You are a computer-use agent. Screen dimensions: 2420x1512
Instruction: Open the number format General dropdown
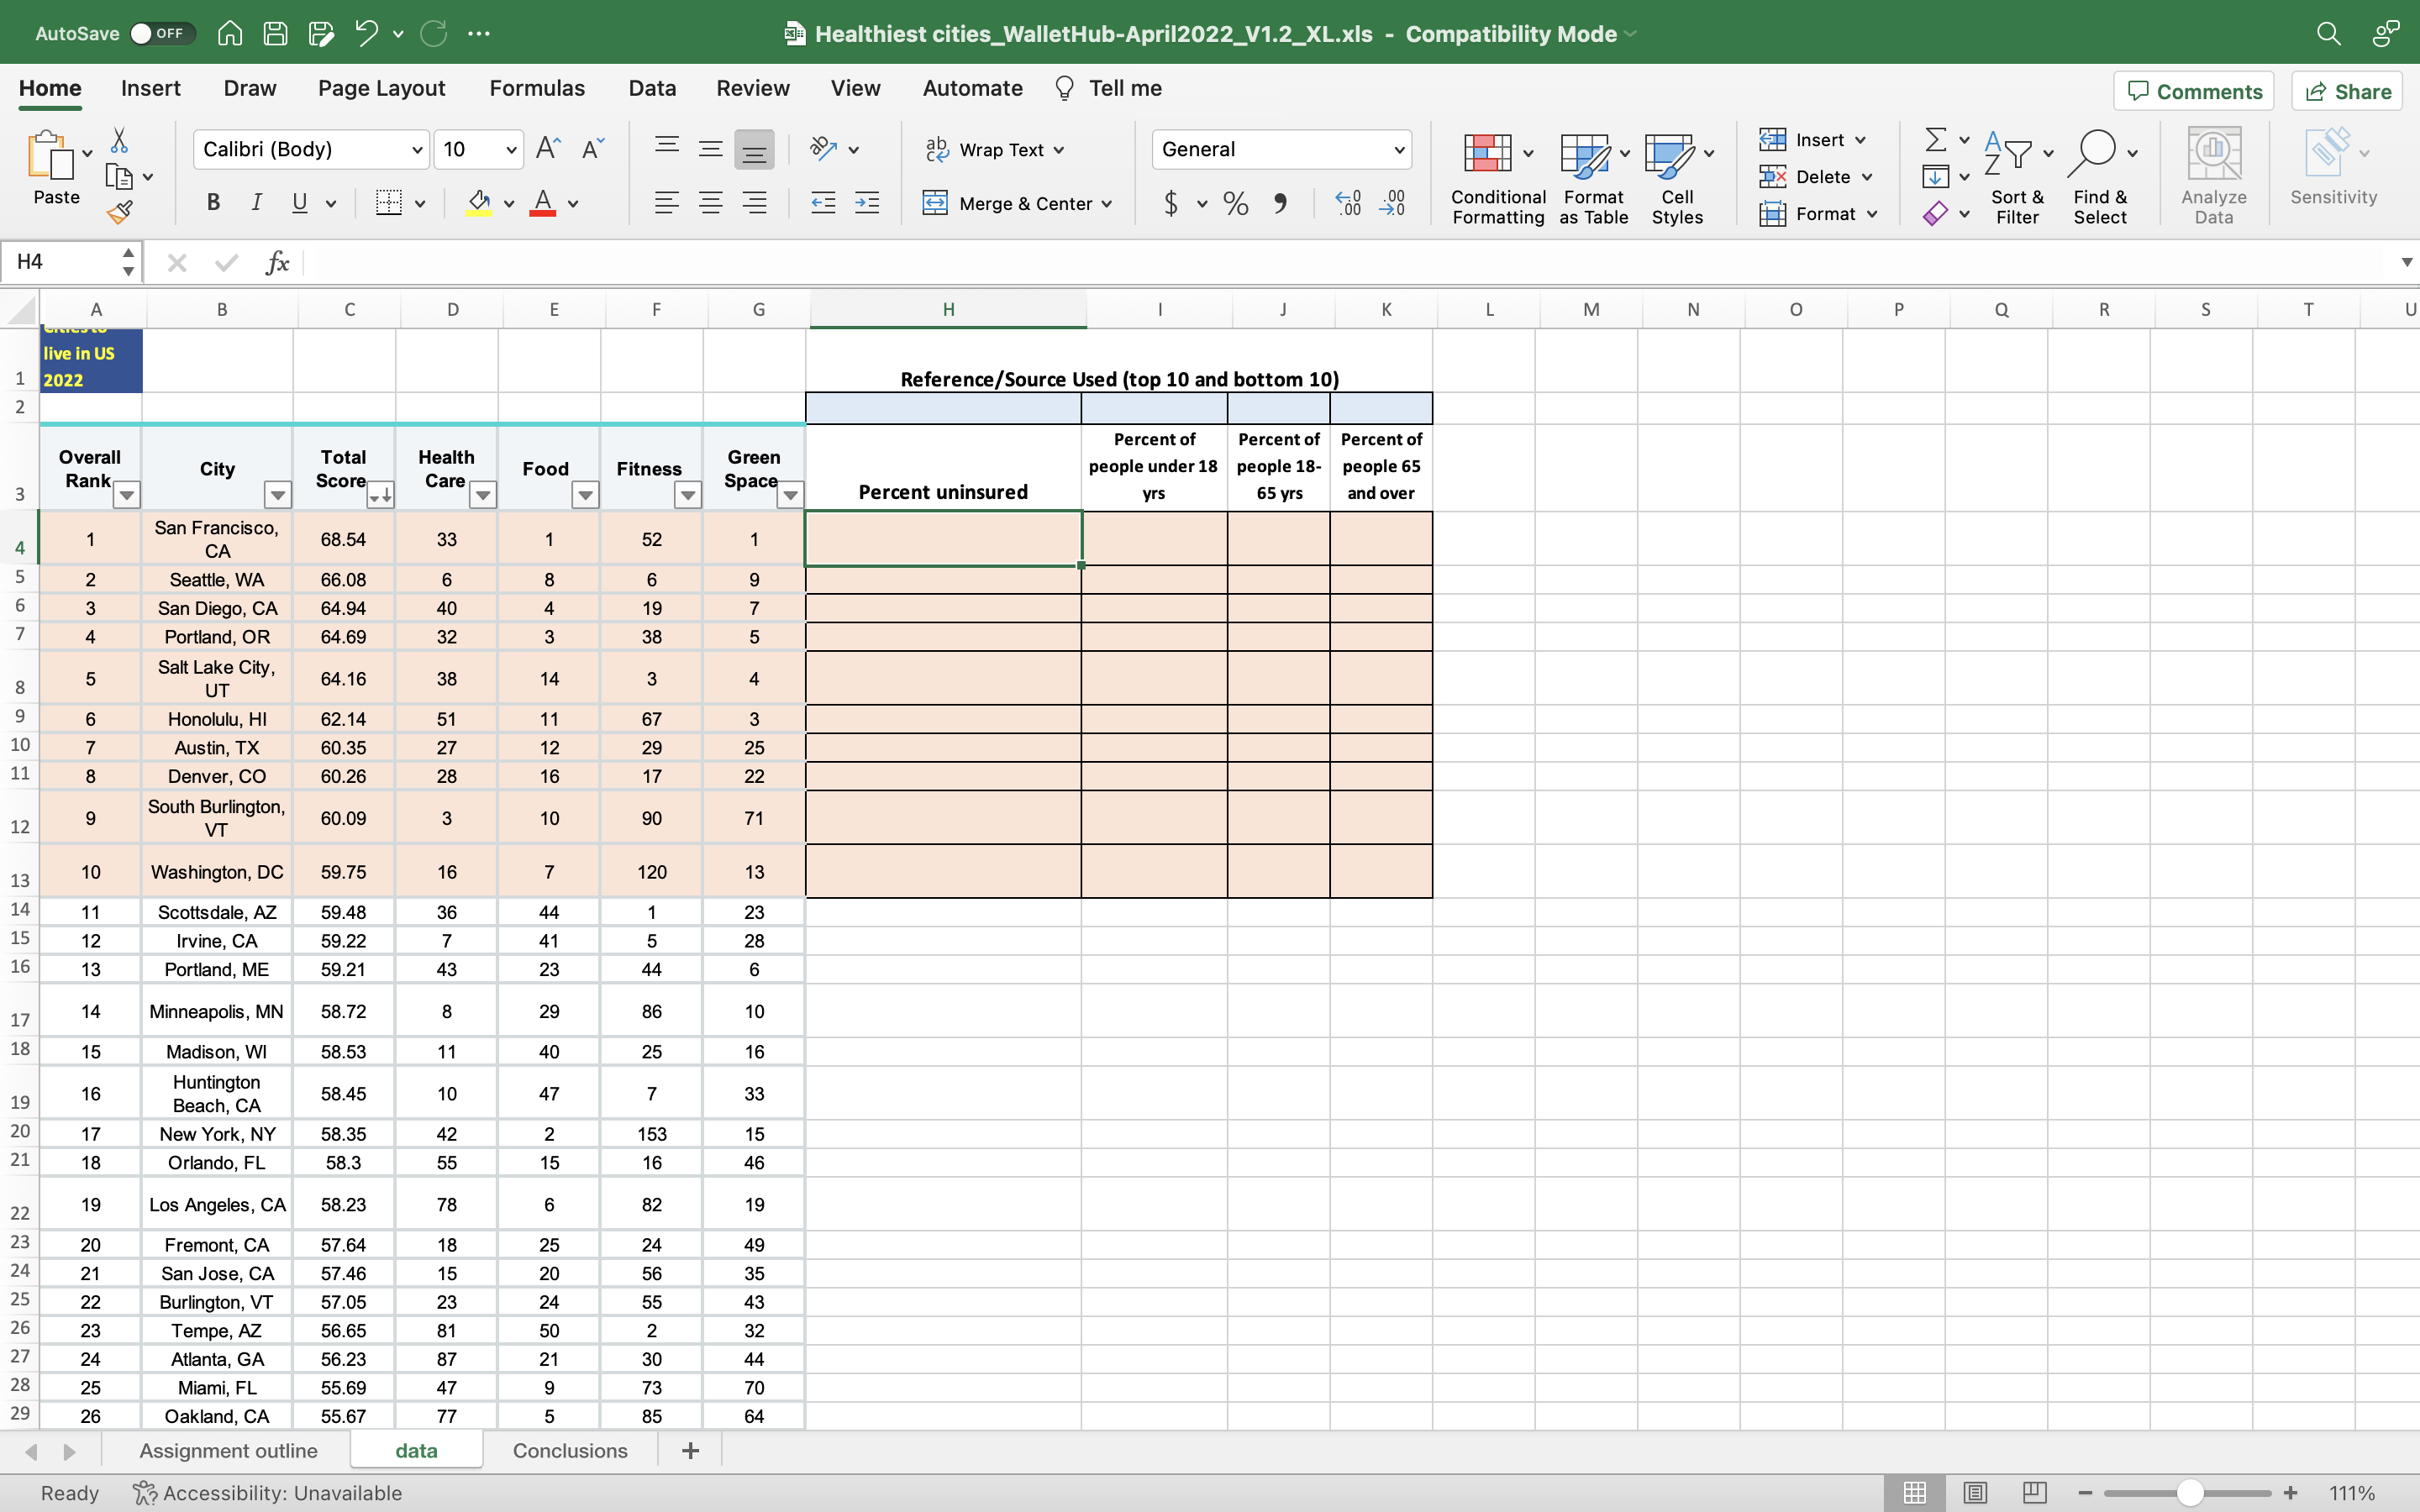pos(1399,150)
